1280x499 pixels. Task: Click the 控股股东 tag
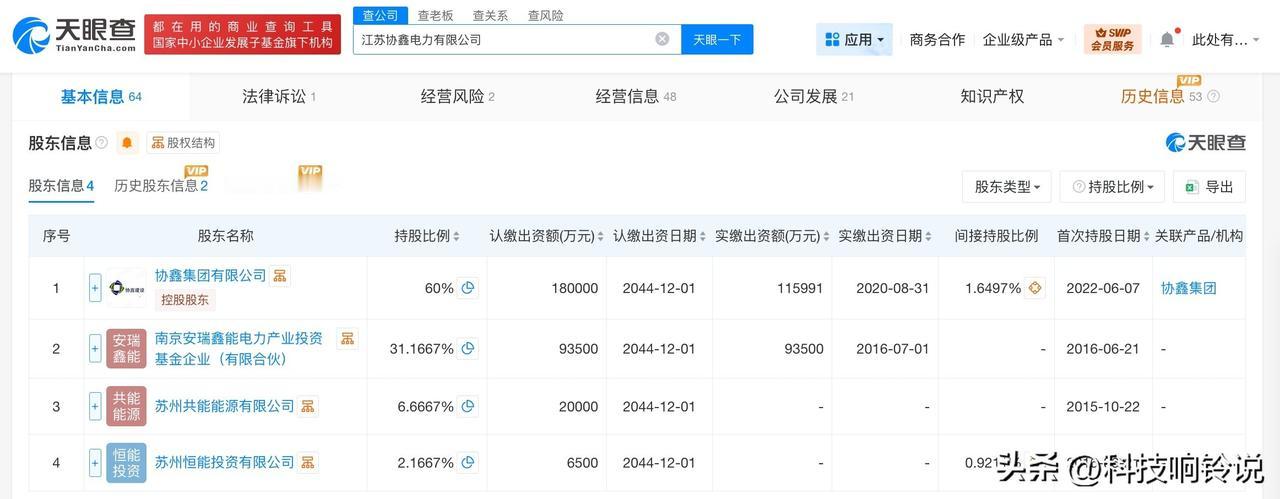pos(185,299)
